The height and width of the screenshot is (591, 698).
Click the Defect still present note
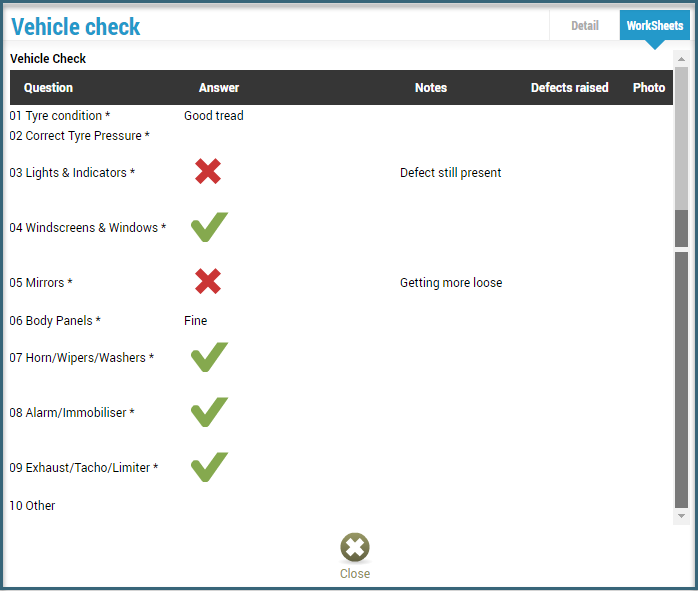click(450, 173)
